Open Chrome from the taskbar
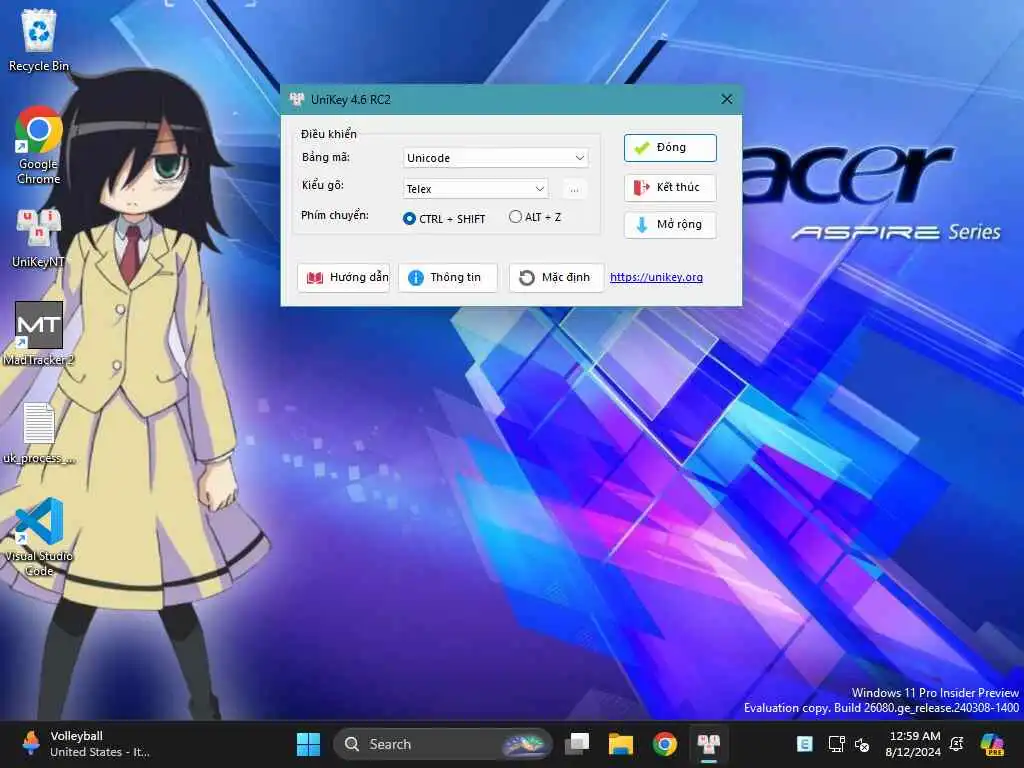 point(664,744)
